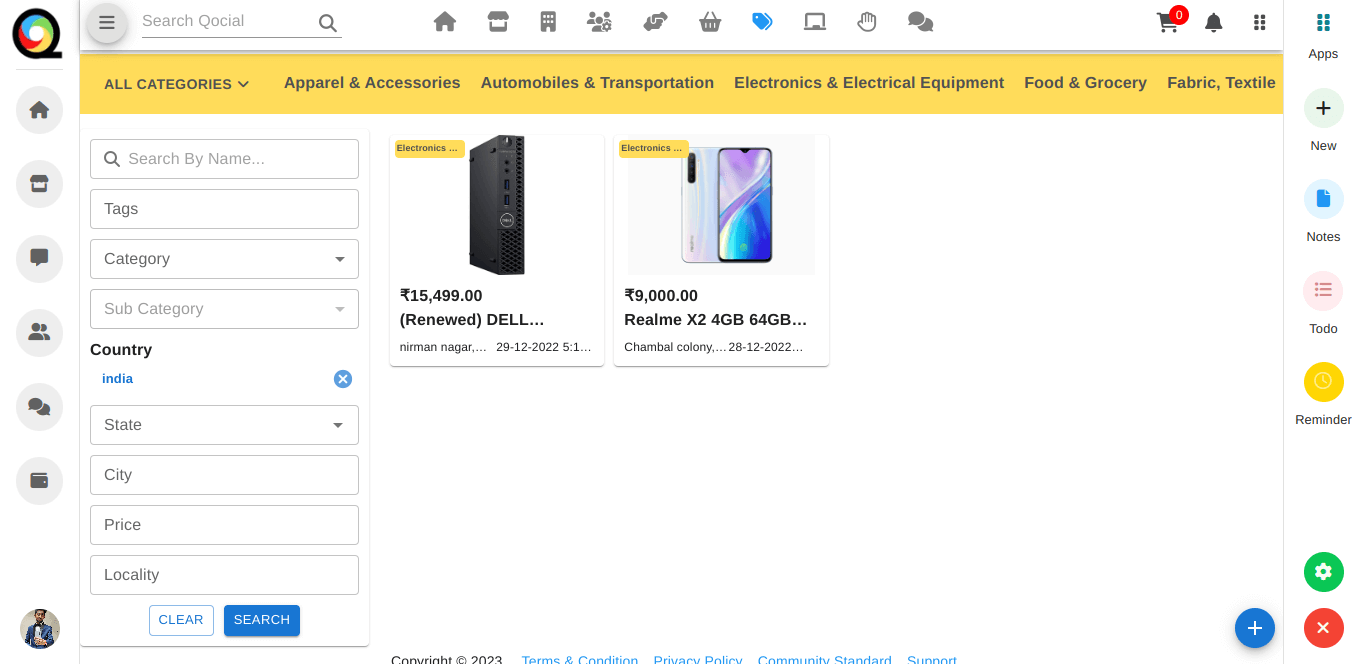This screenshot has height=664, width=1360.
Task: Open the raised hand icon in top navigation
Action: coord(867,21)
